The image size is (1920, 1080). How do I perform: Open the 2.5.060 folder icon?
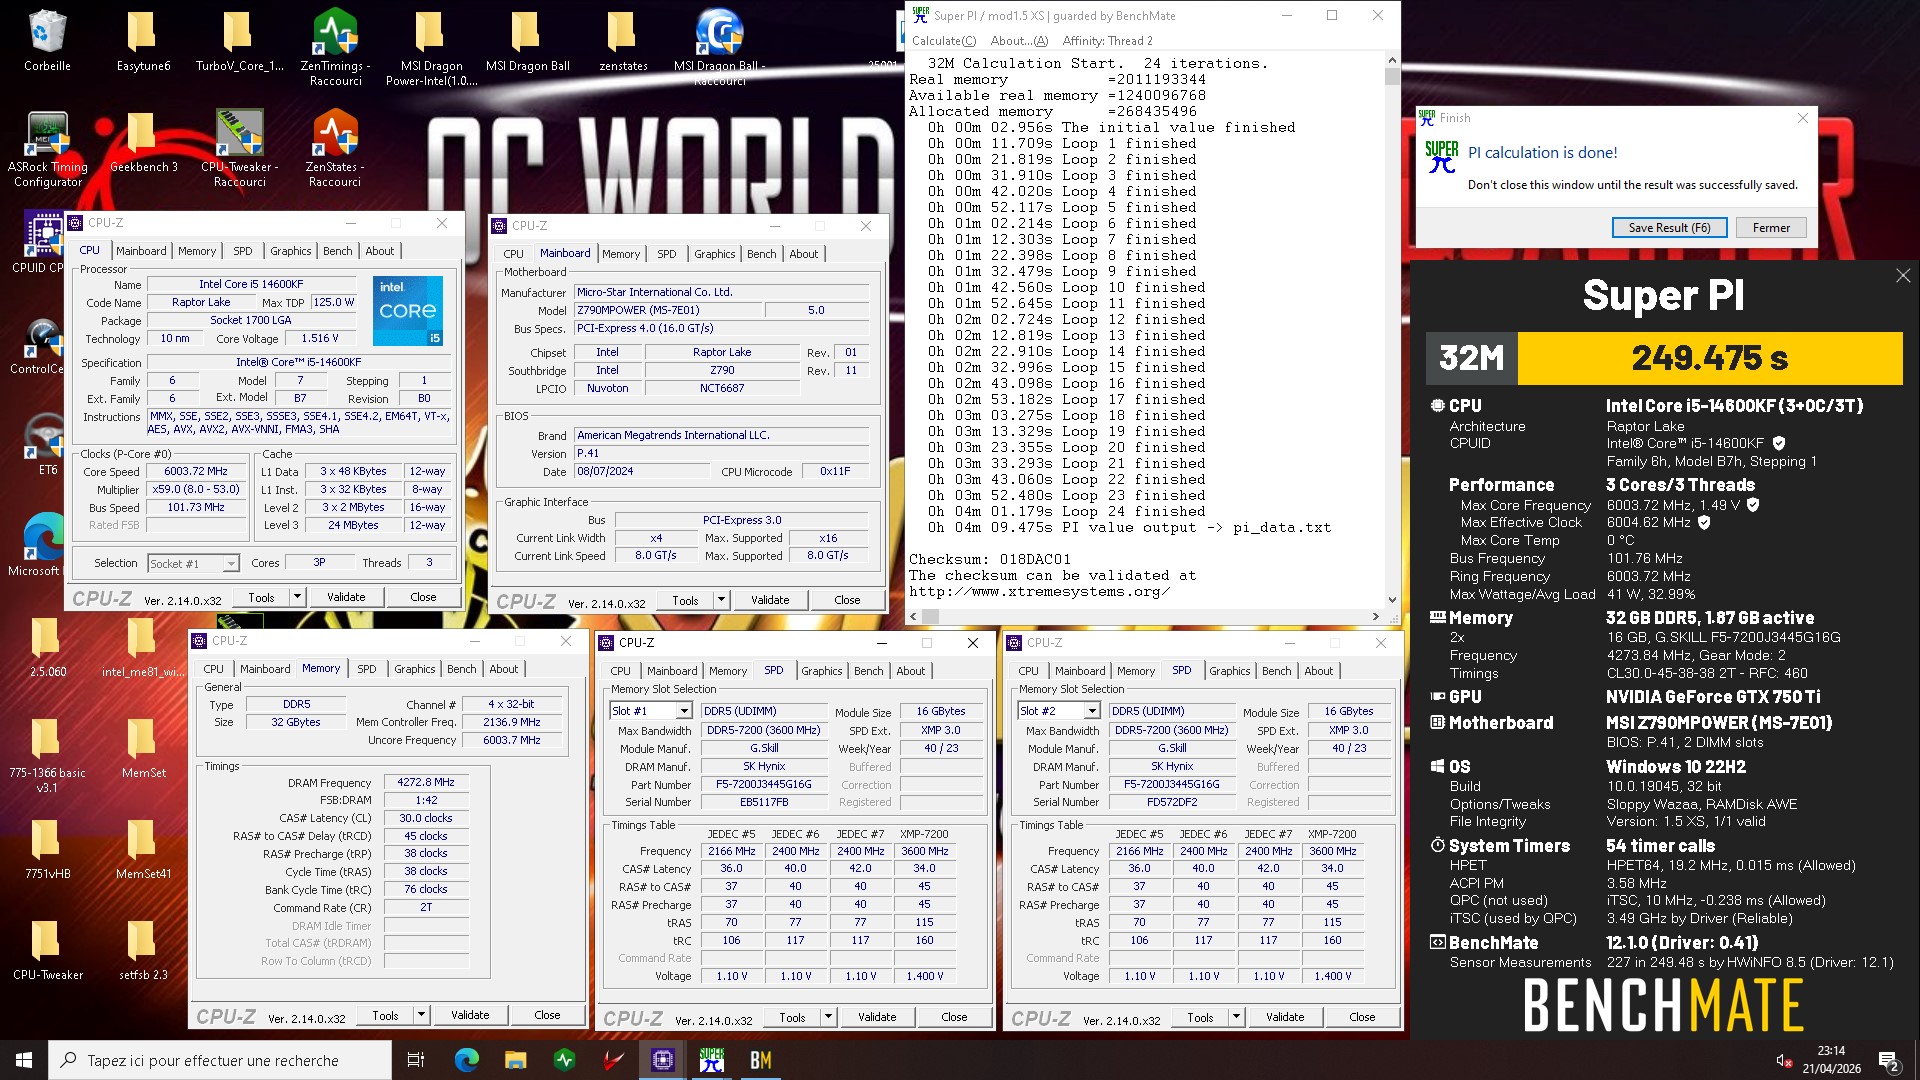point(47,646)
